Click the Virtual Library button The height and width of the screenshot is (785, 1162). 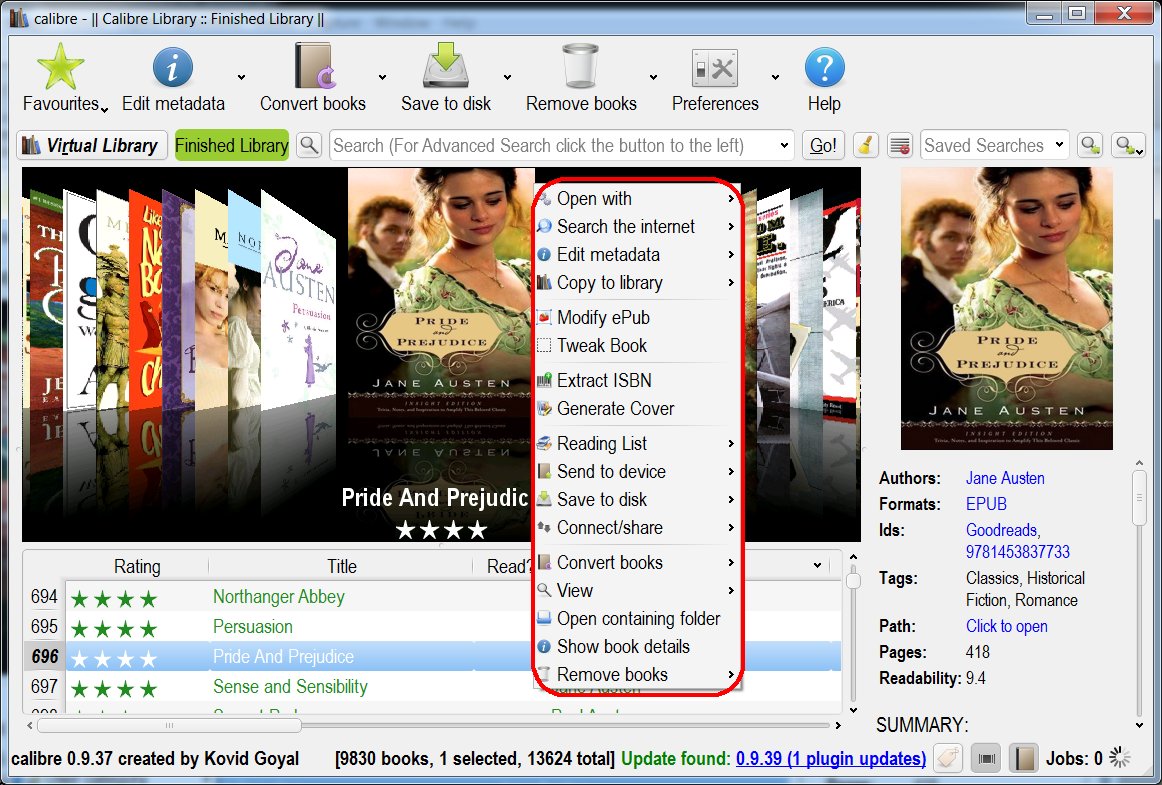(92, 145)
